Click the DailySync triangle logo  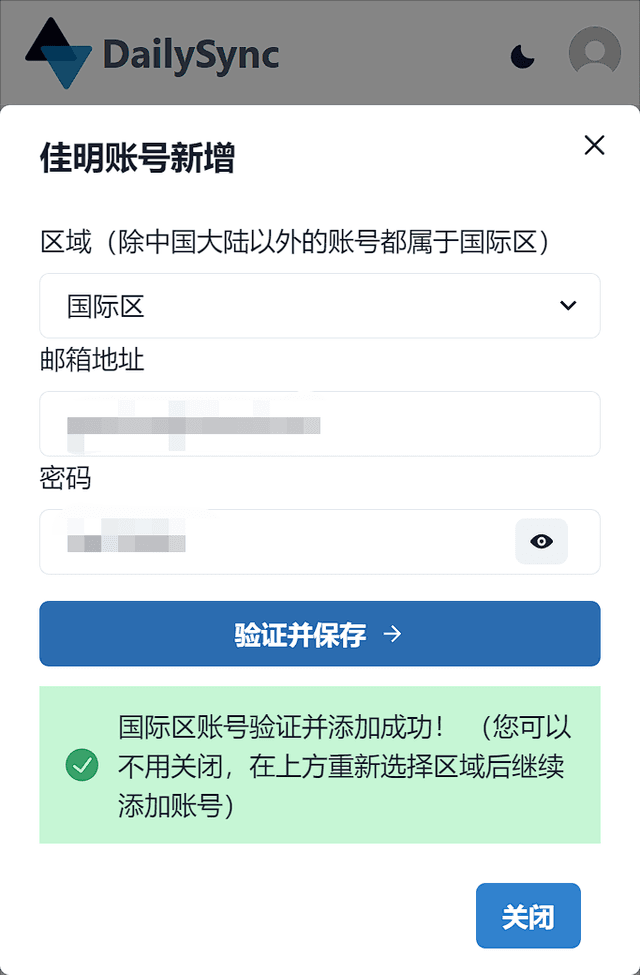coord(60,54)
